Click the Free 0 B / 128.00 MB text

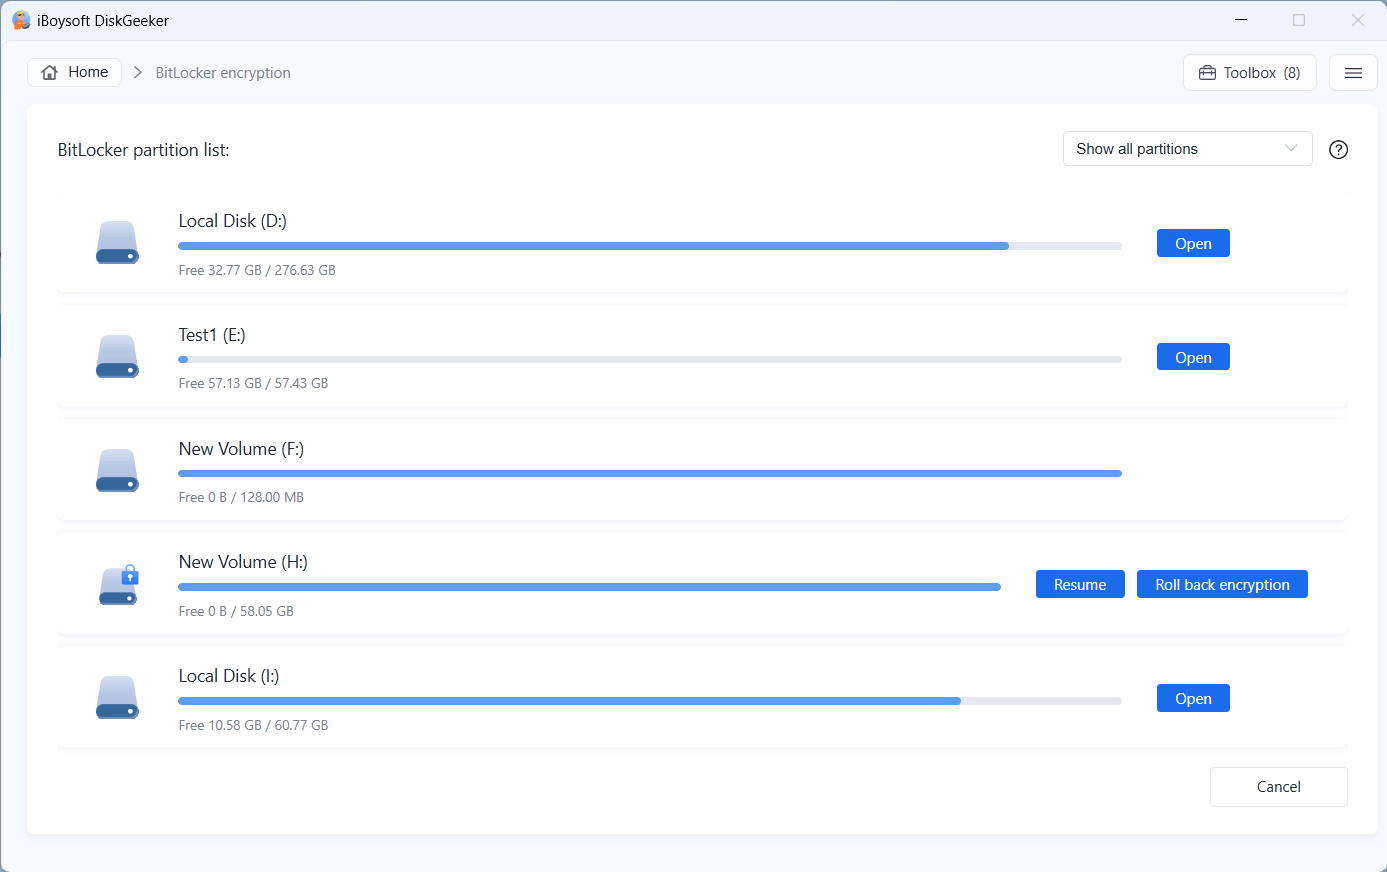[x=241, y=497]
